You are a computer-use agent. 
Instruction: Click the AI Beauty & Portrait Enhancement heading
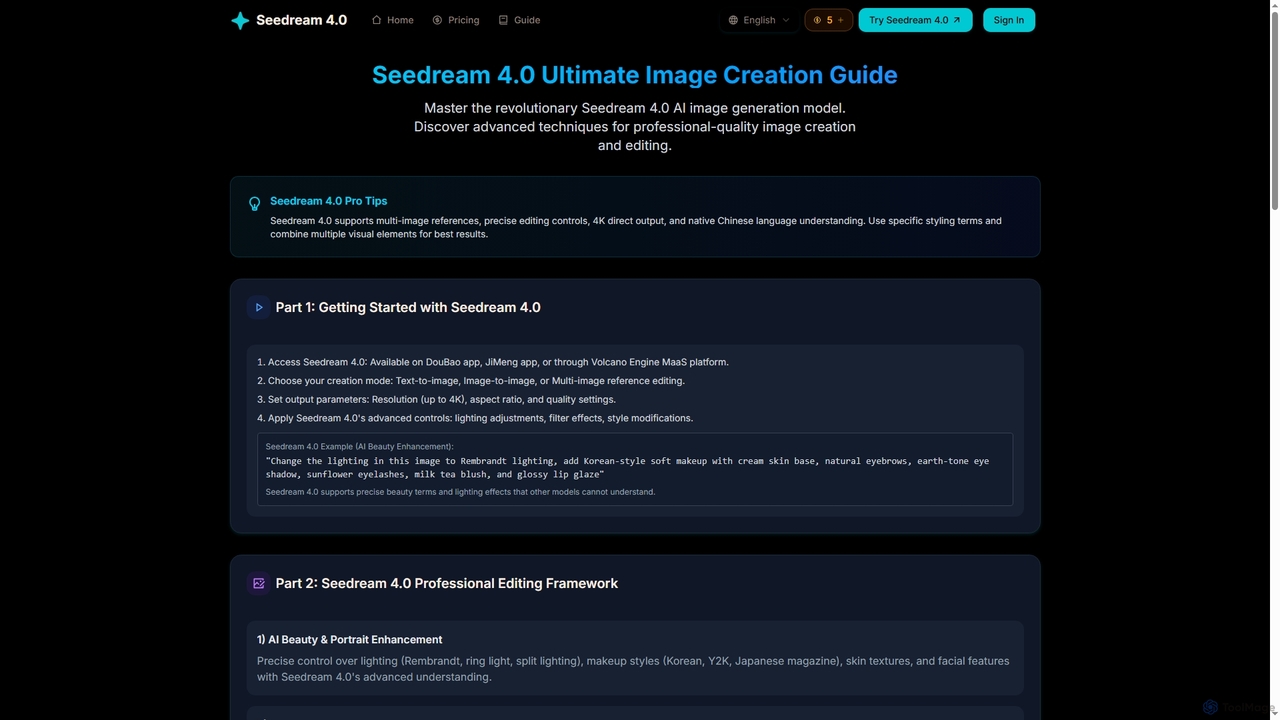tap(349, 639)
